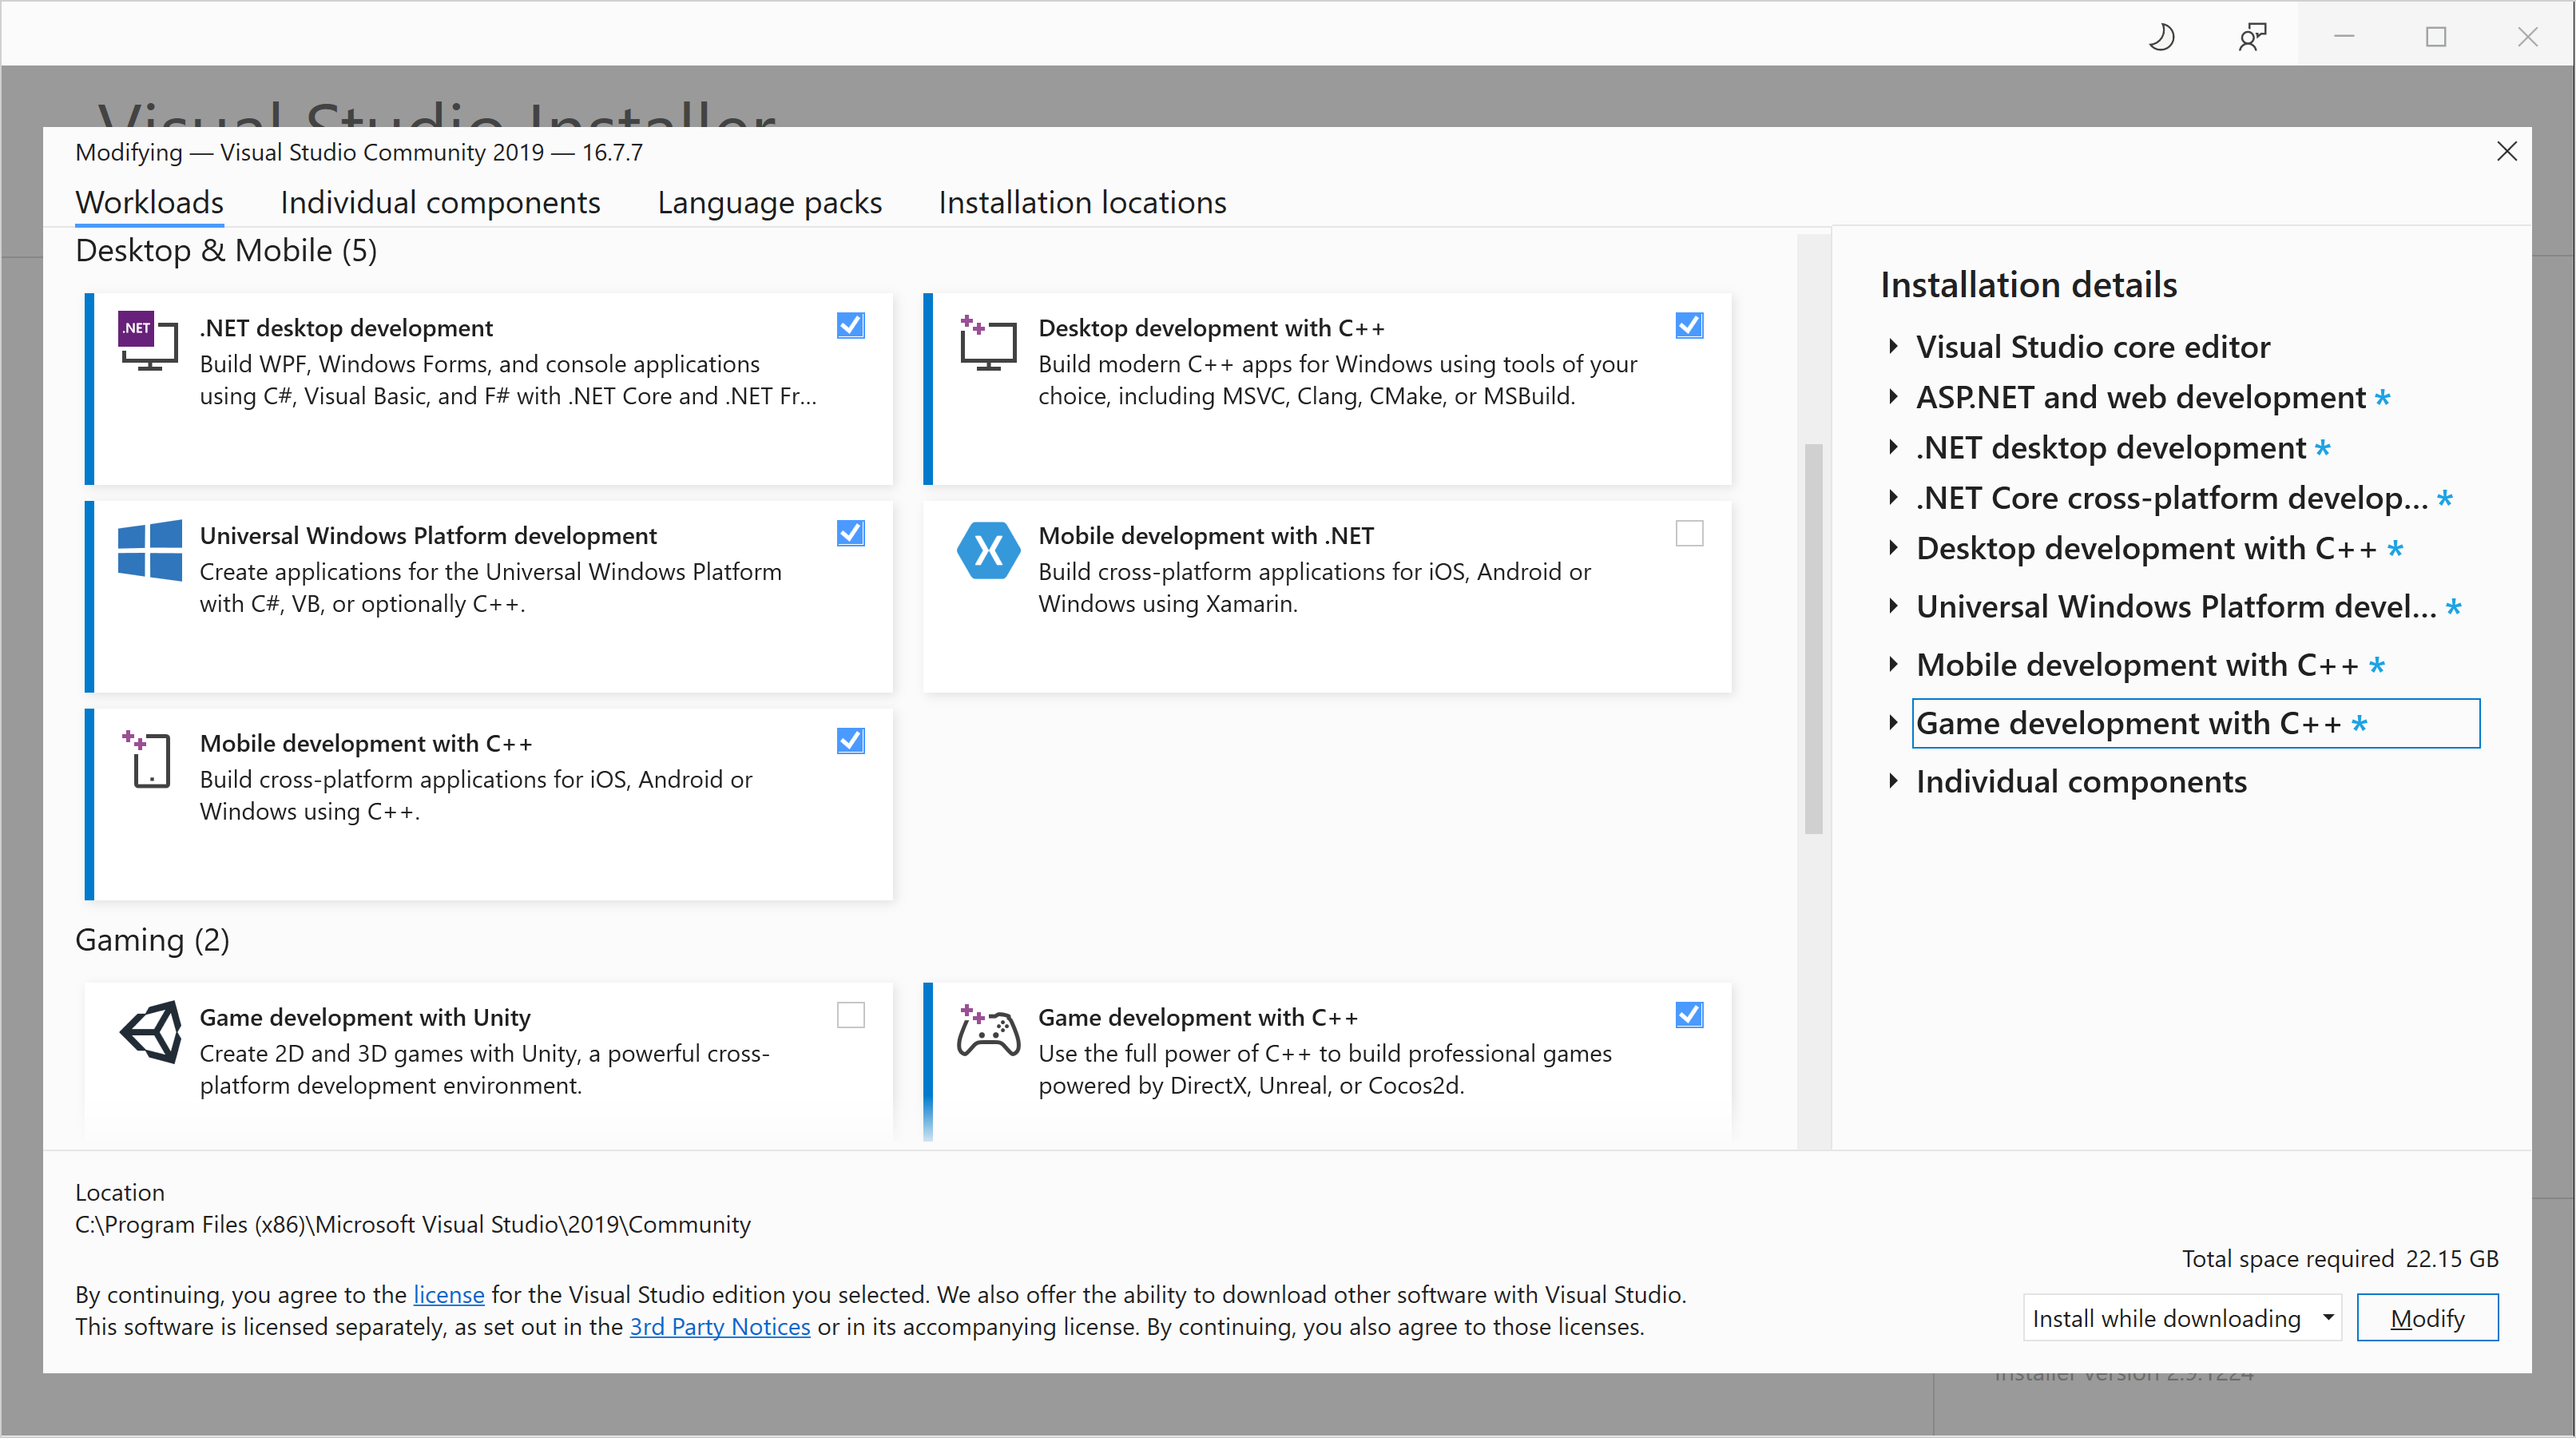Image resolution: width=2576 pixels, height=1438 pixels.
Task: Click the Xamarin mobile development icon
Action: (988, 550)
